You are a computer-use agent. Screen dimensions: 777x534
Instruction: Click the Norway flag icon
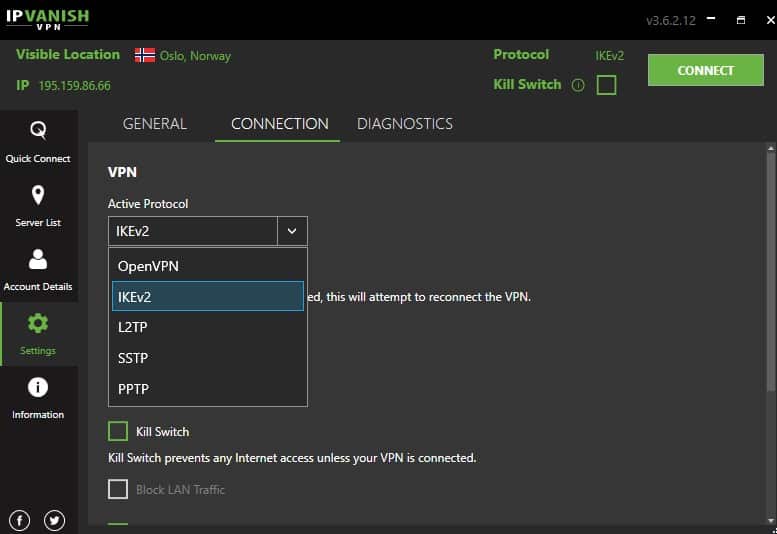coord(145,55)
